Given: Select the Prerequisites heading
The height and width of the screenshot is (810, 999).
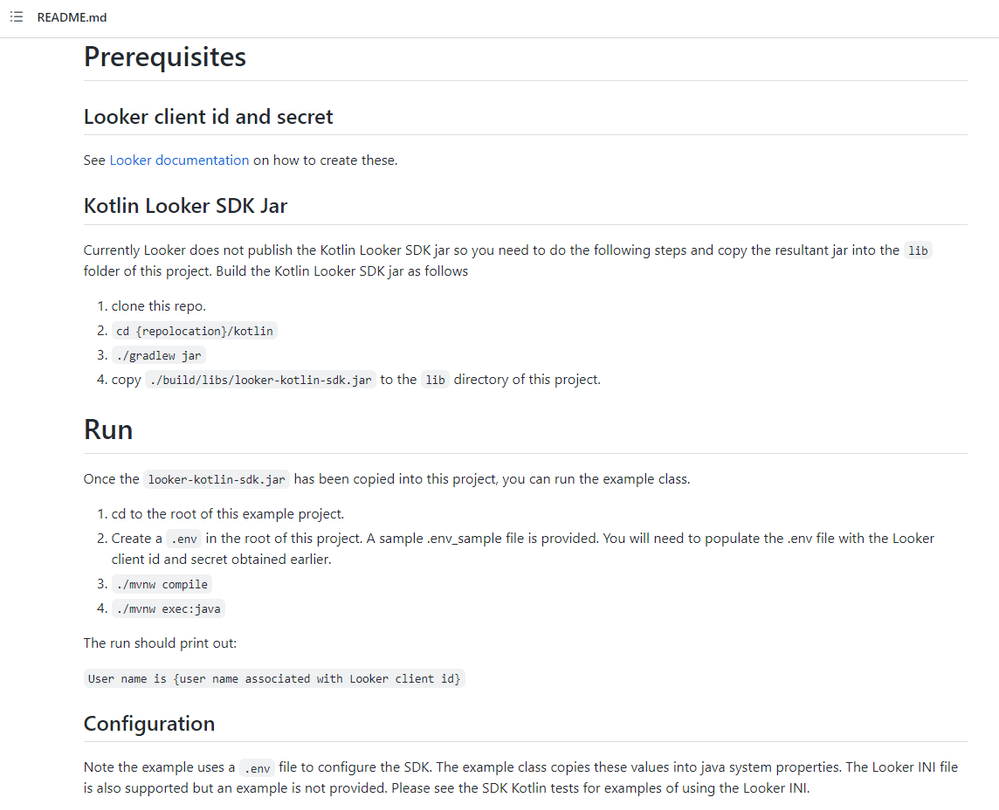Looking at the screenshot, I should click(x=164, y=57).
